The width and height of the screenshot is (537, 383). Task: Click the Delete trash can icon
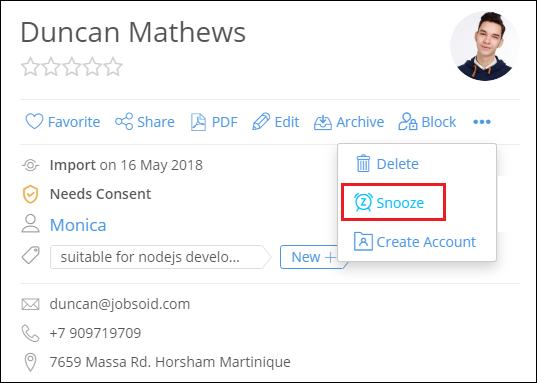(x=363, y=163)
